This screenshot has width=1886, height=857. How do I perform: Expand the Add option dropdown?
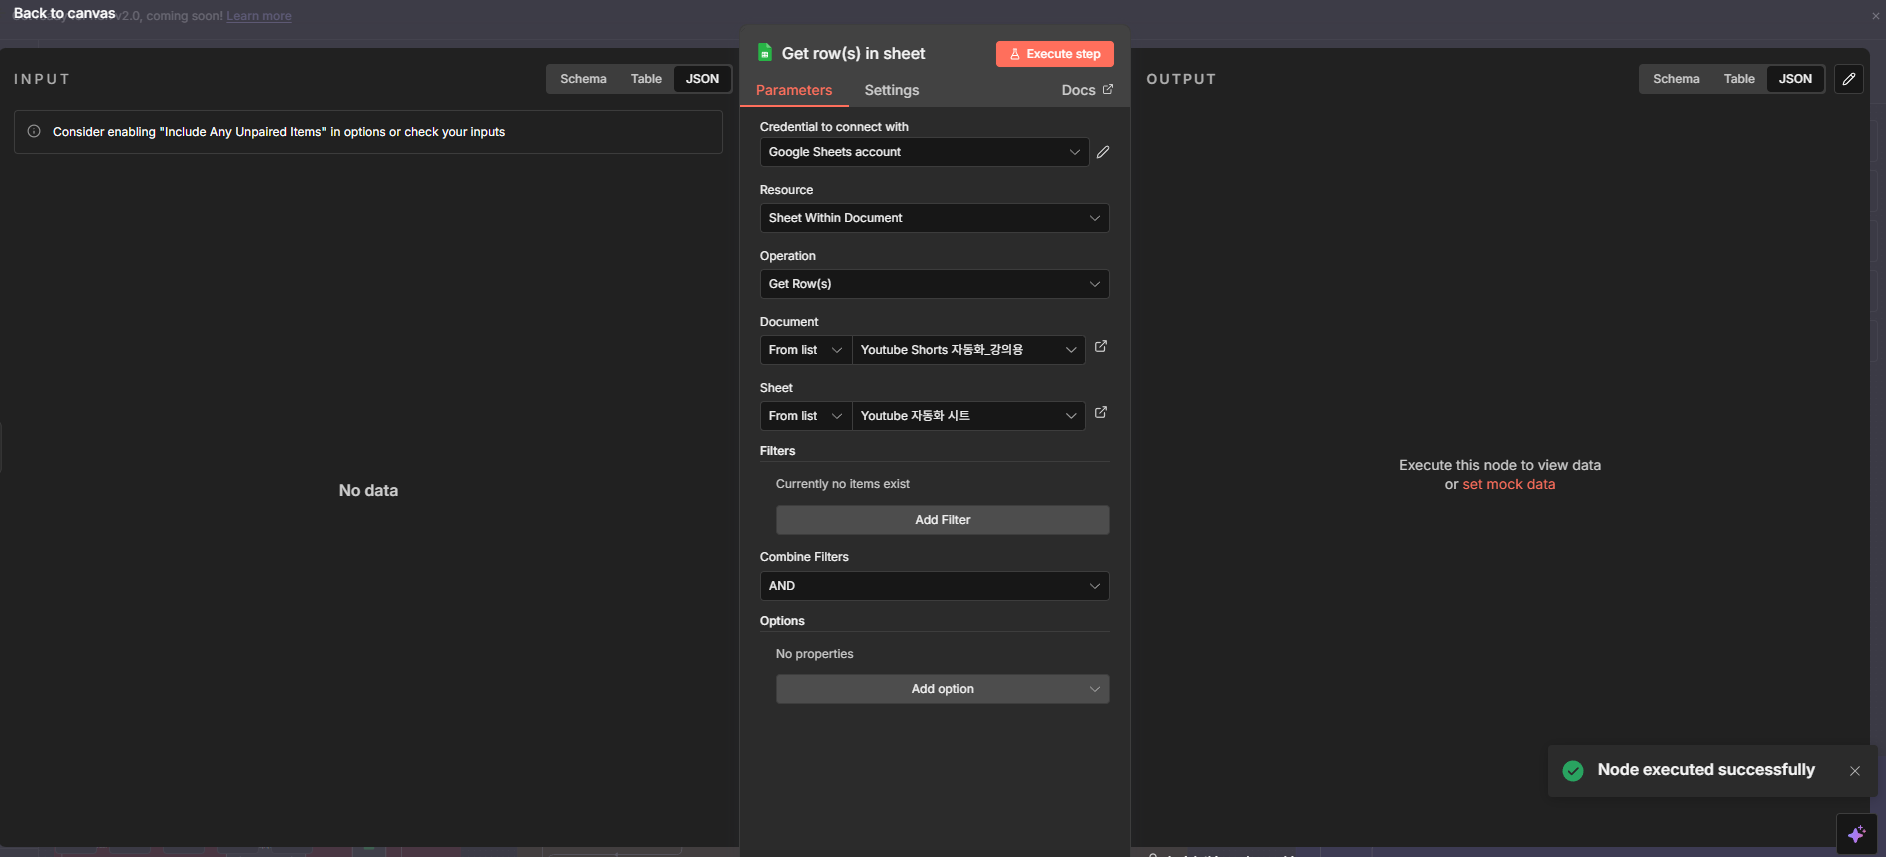942,689
